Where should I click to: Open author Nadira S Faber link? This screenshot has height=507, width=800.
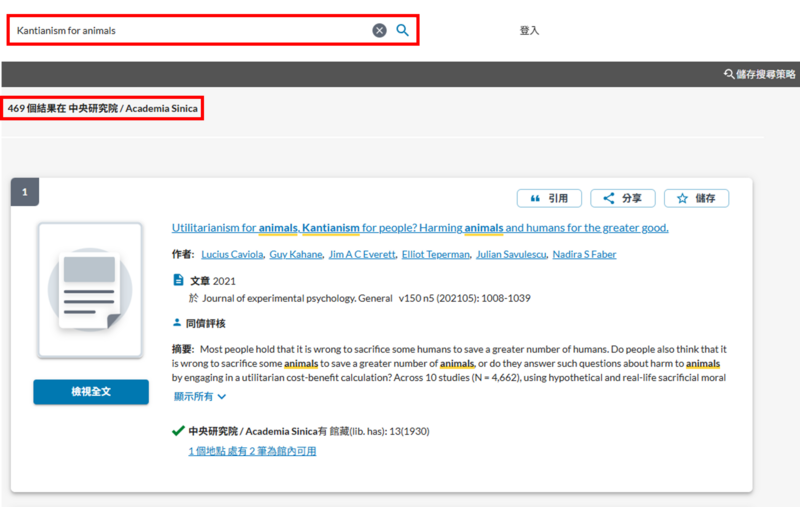coord(584,255)
